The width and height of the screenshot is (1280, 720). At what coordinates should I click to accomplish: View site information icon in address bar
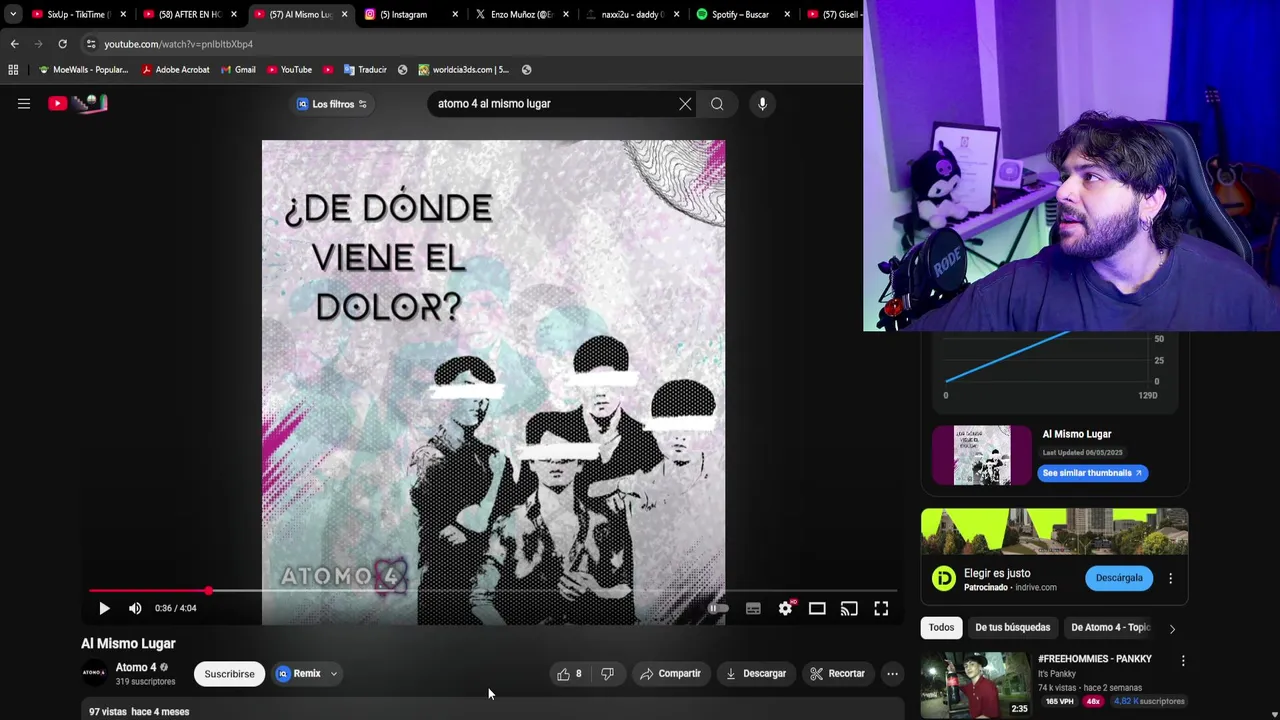tap(91, 44)
